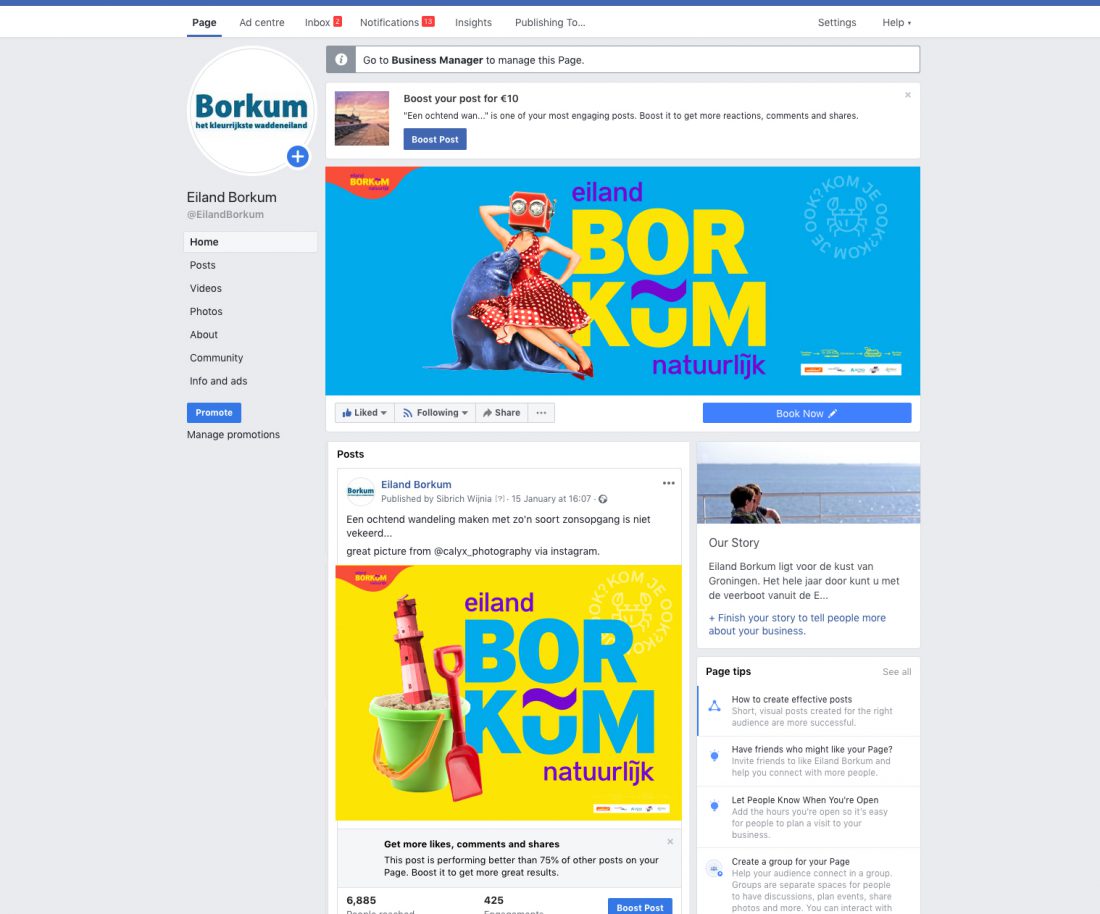Click the Promote button
Viewport: 1100px width, 914px height.
click(214, 412)
